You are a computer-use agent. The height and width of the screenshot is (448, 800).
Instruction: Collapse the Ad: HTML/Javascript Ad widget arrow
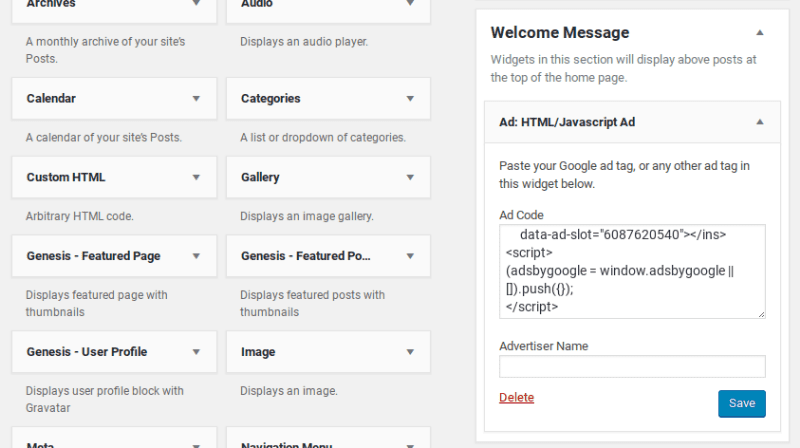click(760, 122)
